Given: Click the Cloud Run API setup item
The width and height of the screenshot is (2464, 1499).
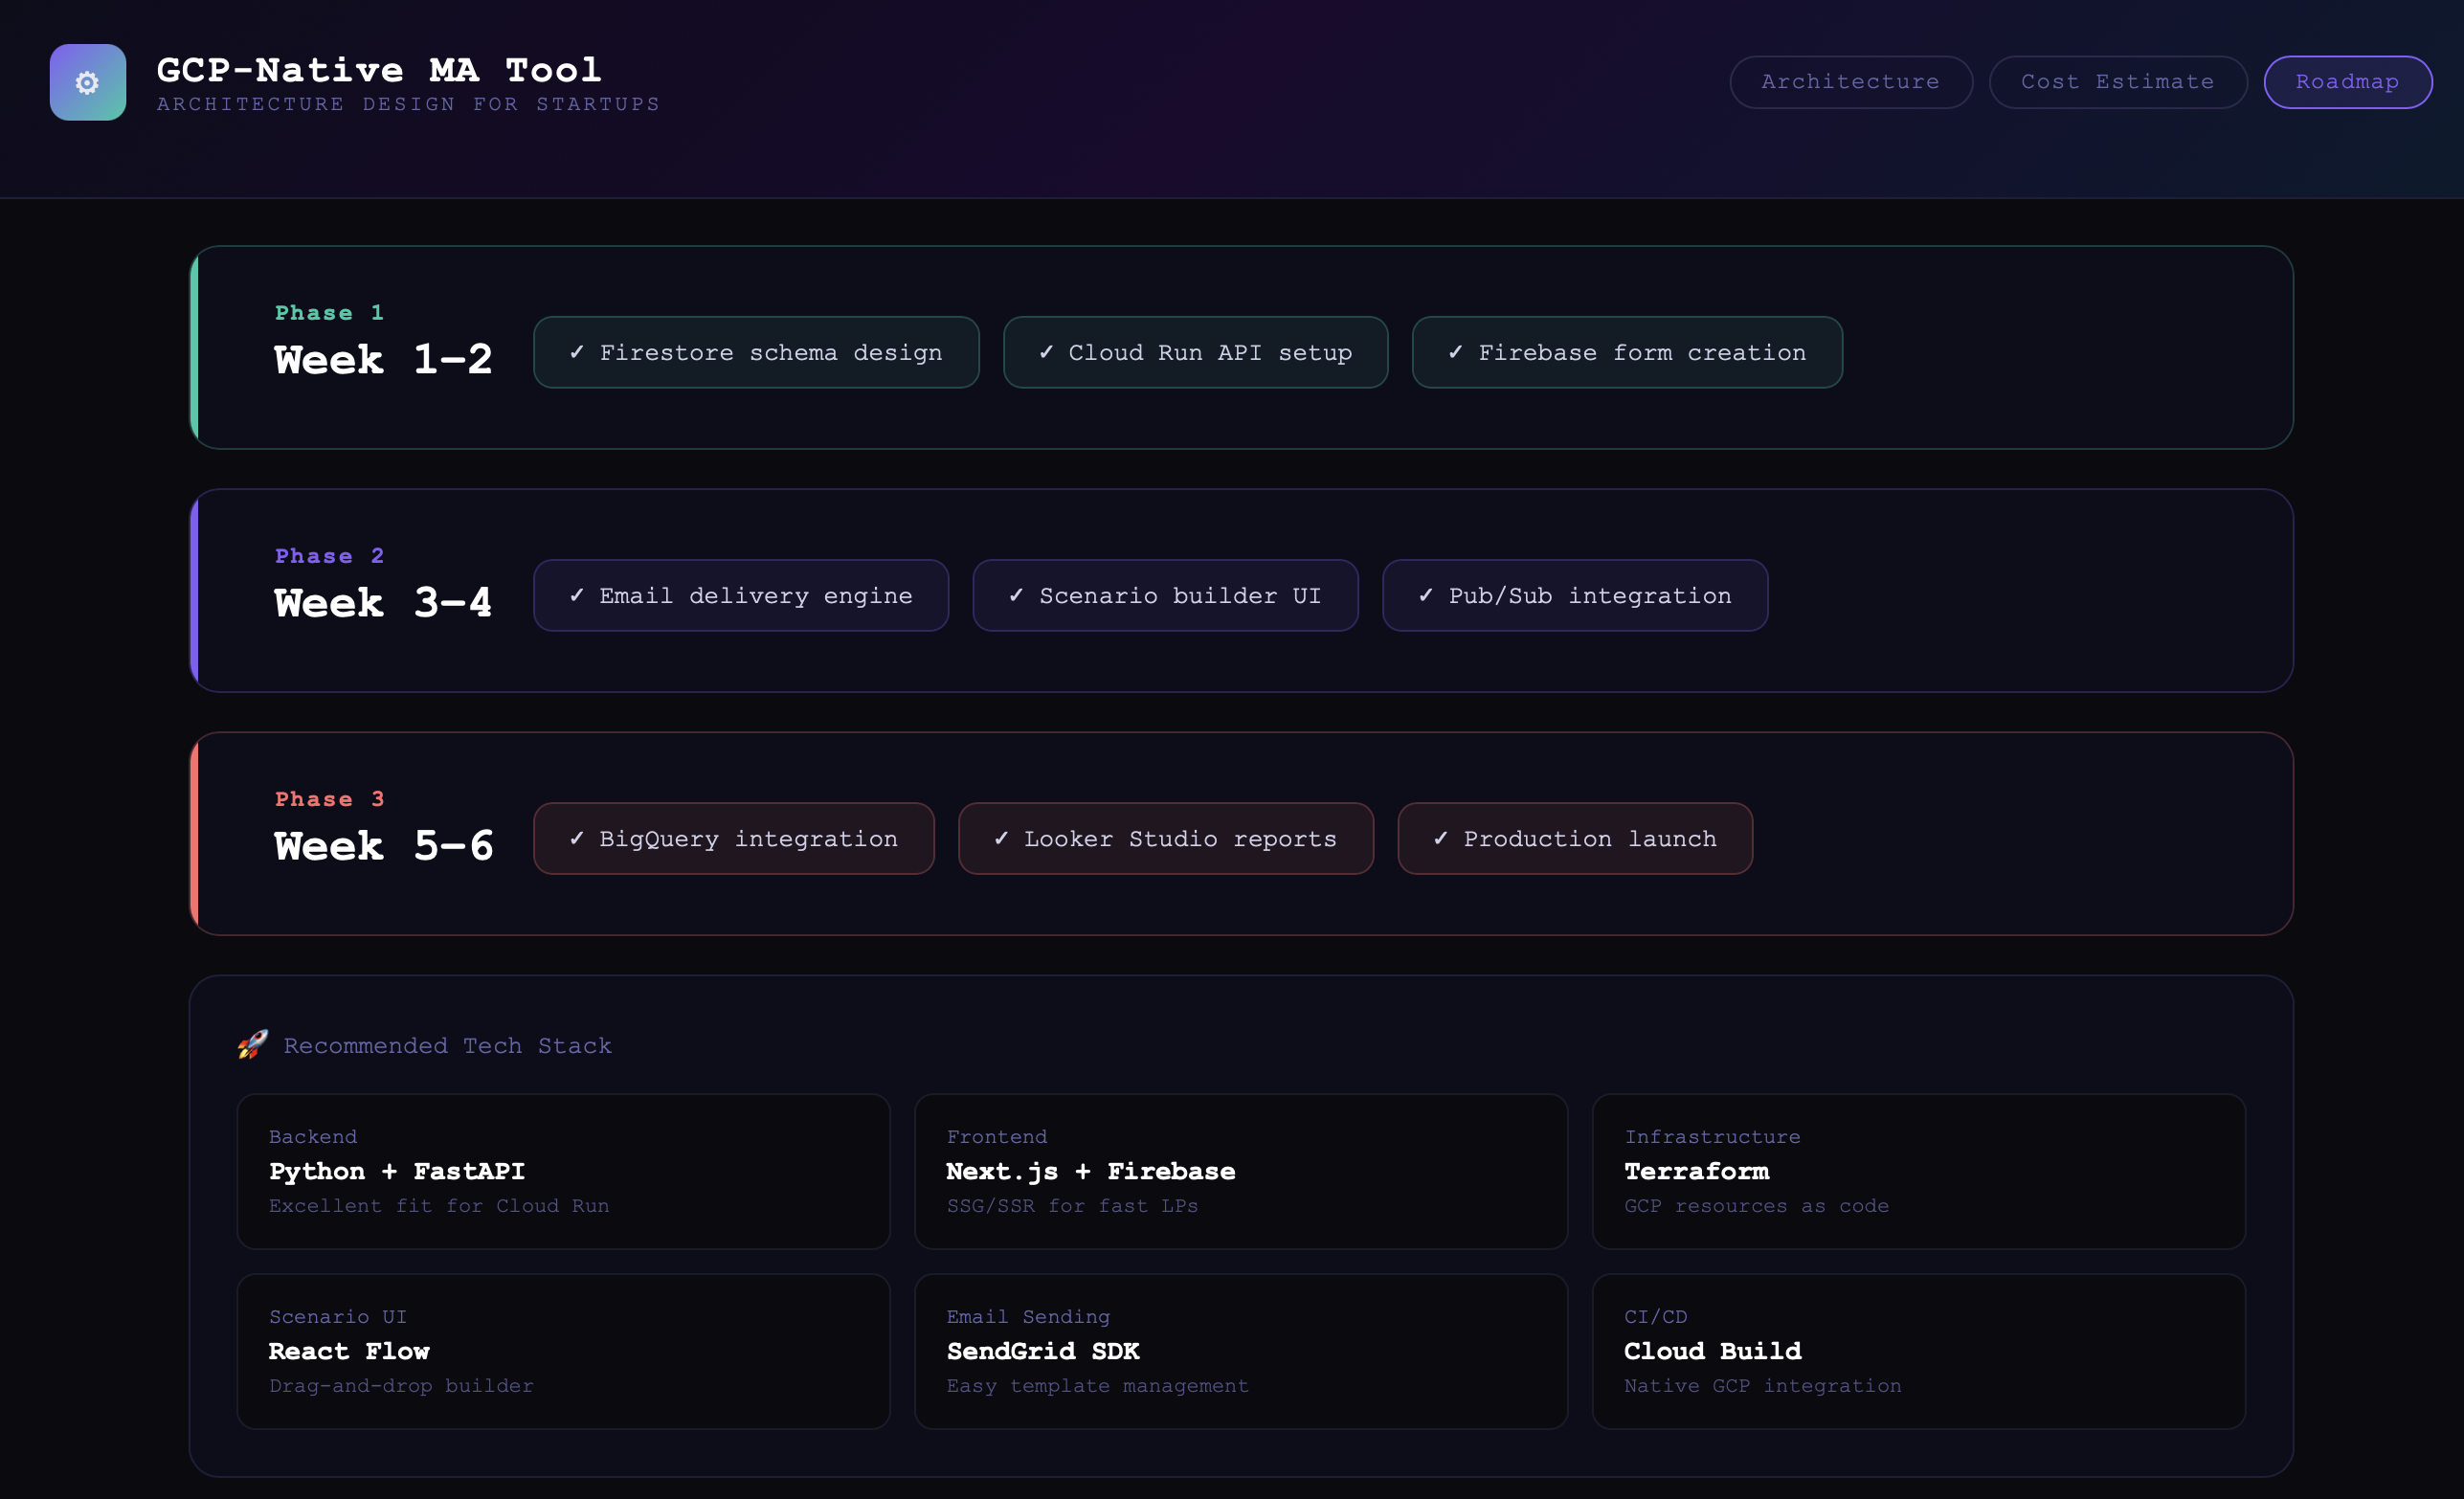Looking at the screenshot, I should point(1195,352).
